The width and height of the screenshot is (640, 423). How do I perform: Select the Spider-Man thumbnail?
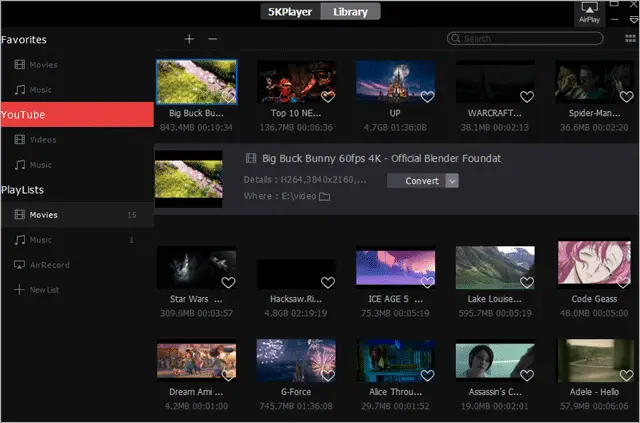tap(594, 82)
